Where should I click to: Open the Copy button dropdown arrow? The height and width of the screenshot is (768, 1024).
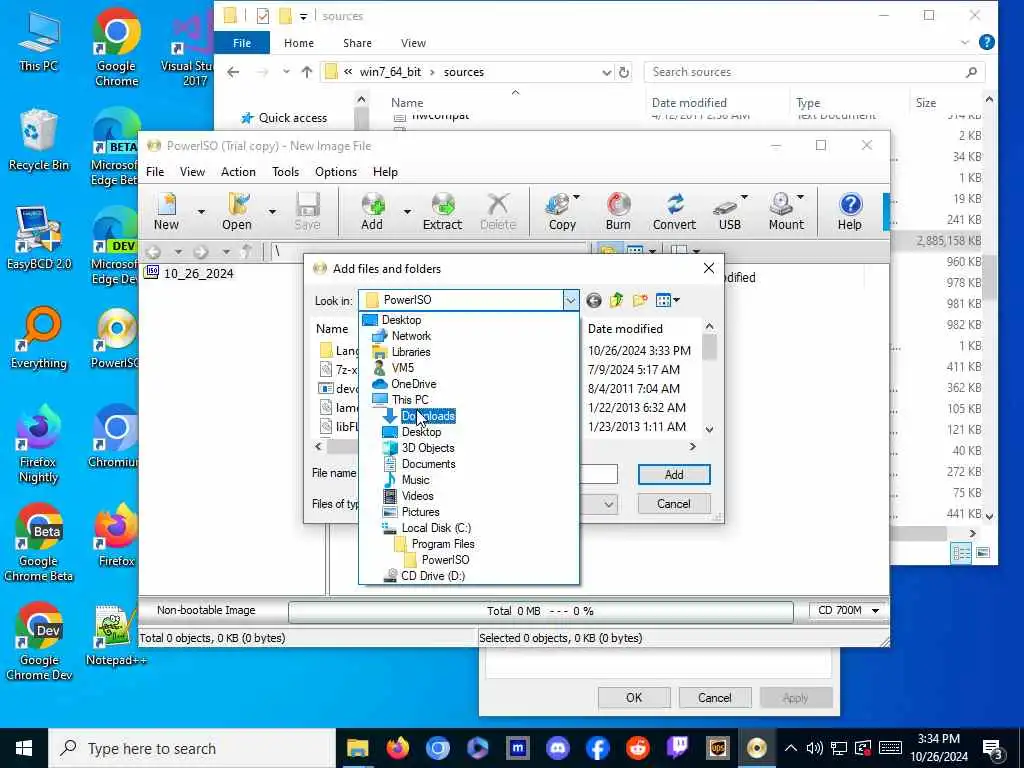pyautogui.click(x=576, y=197)
